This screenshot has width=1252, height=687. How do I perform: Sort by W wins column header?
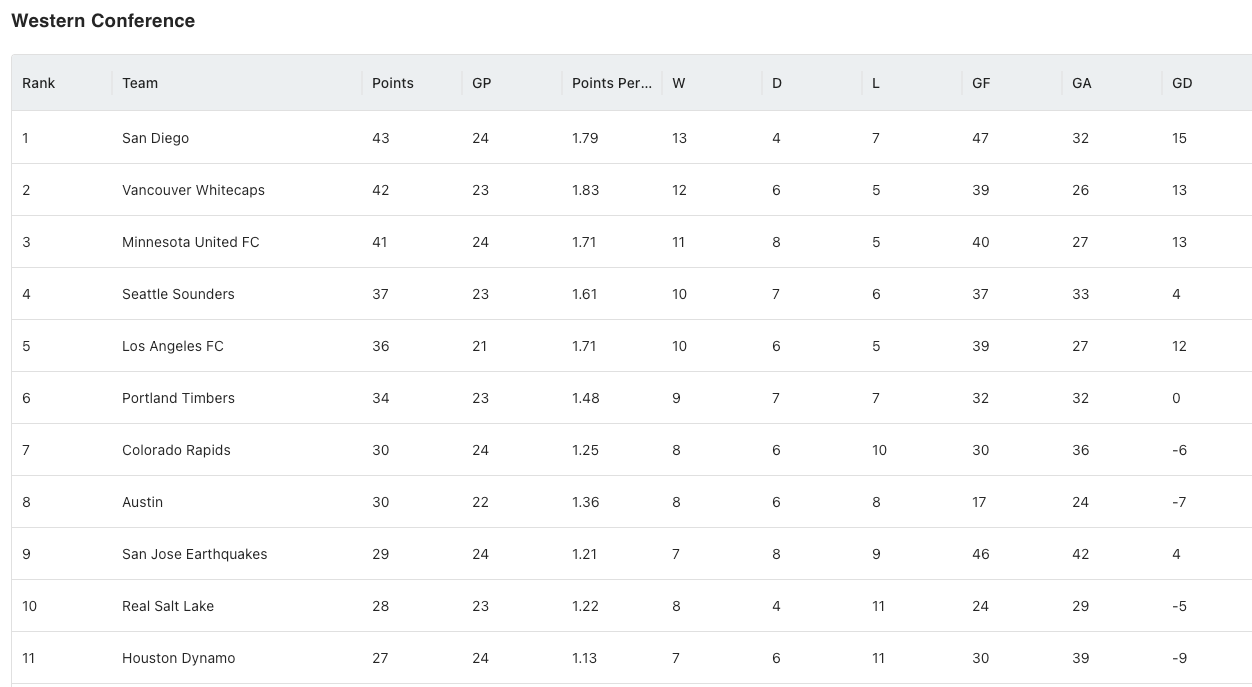(679, 83)
